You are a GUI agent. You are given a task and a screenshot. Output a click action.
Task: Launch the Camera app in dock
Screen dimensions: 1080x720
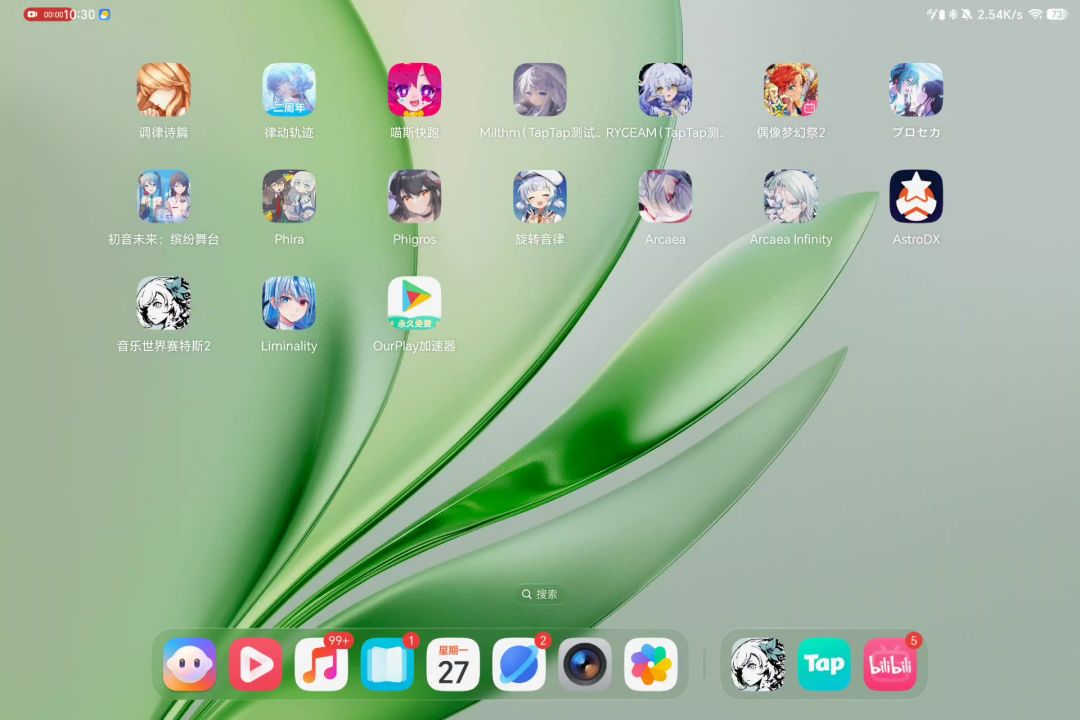585,664
